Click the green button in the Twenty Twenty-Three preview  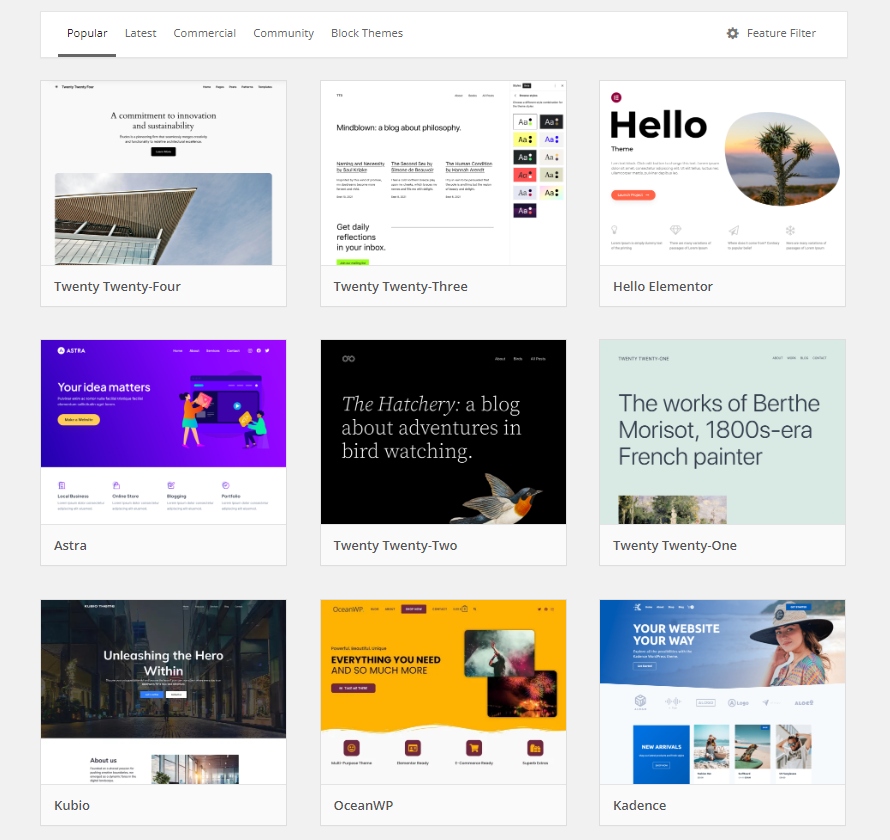pos(352,262)
